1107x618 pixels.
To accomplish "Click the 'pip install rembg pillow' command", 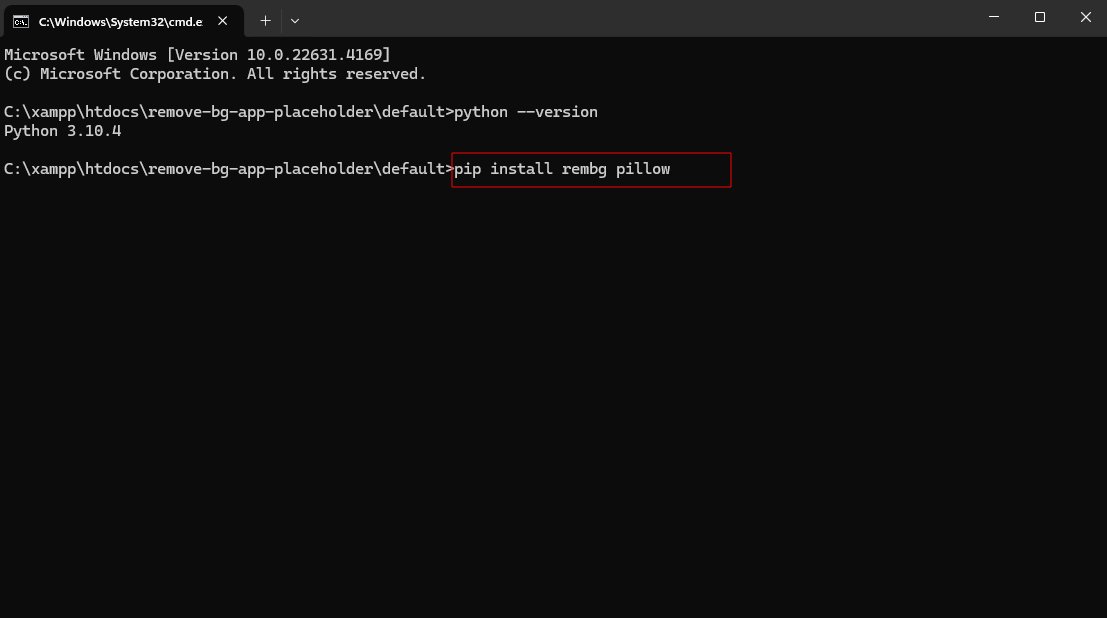I will tap(562, 169).
